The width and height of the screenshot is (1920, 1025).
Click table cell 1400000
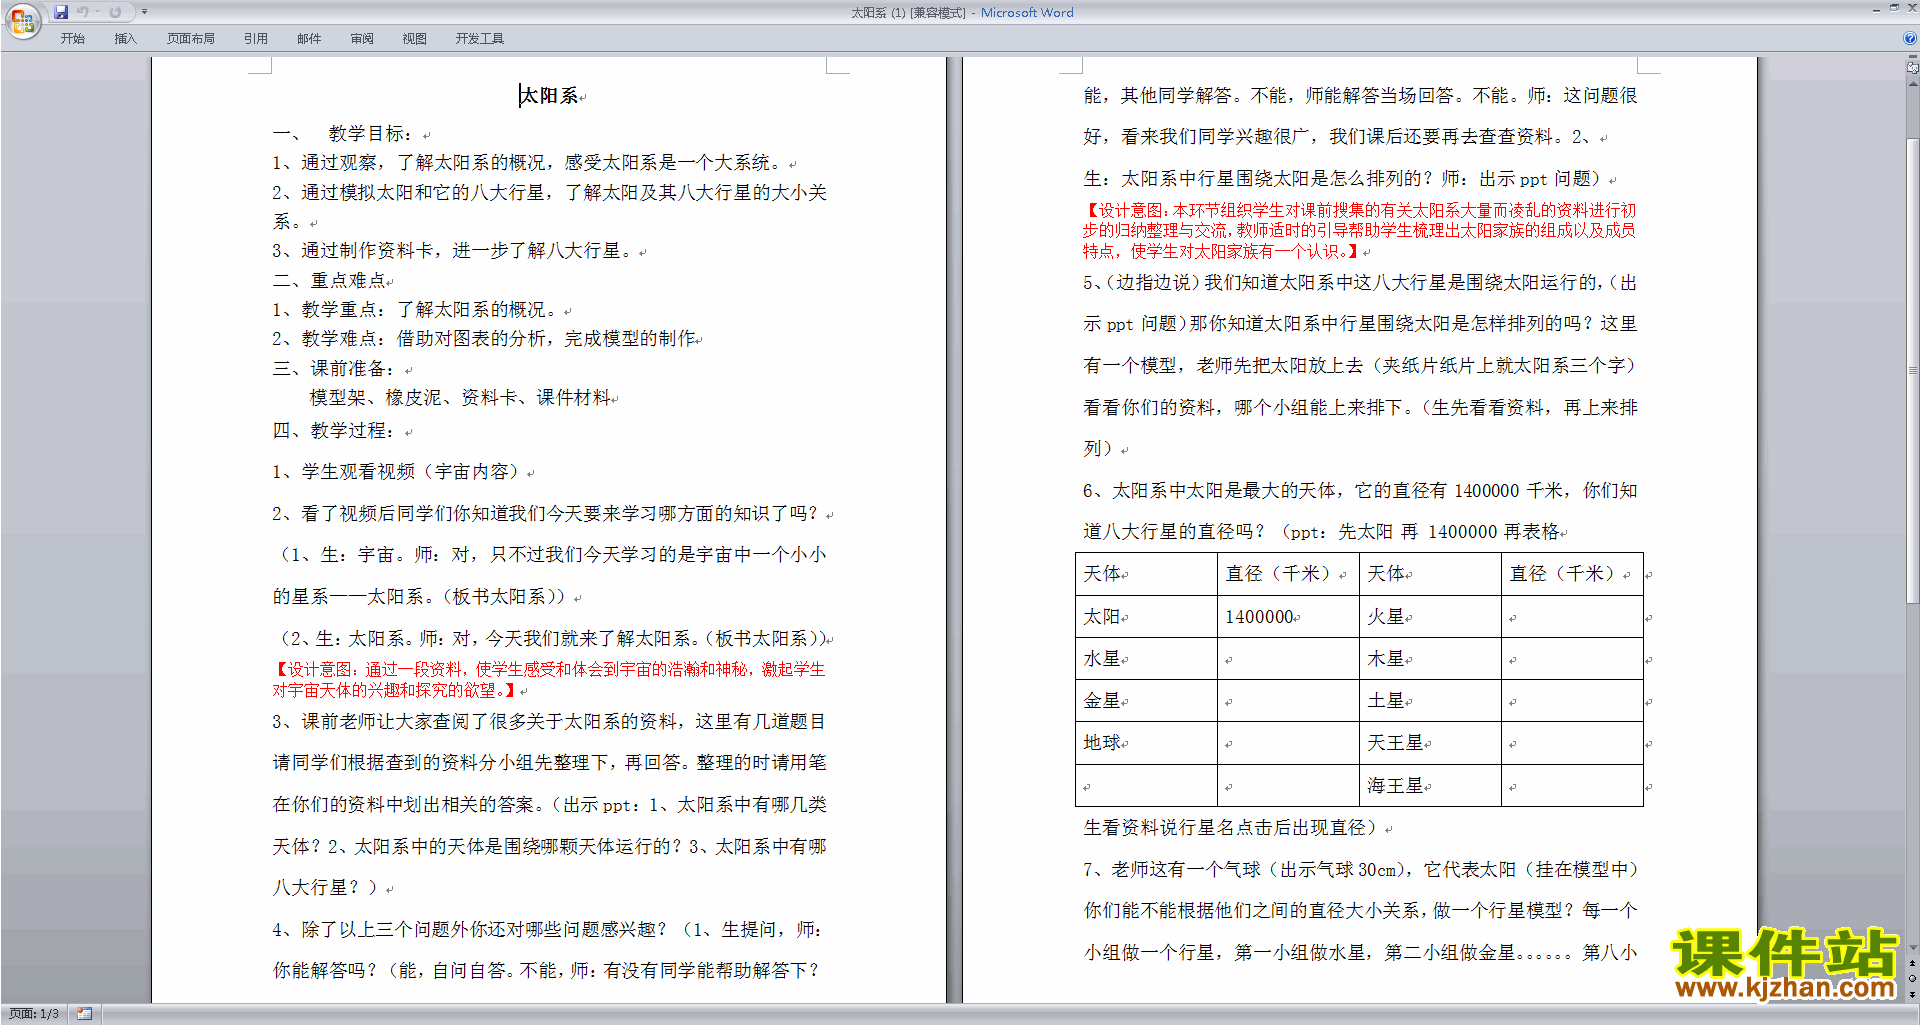(x=1288, y=617)
